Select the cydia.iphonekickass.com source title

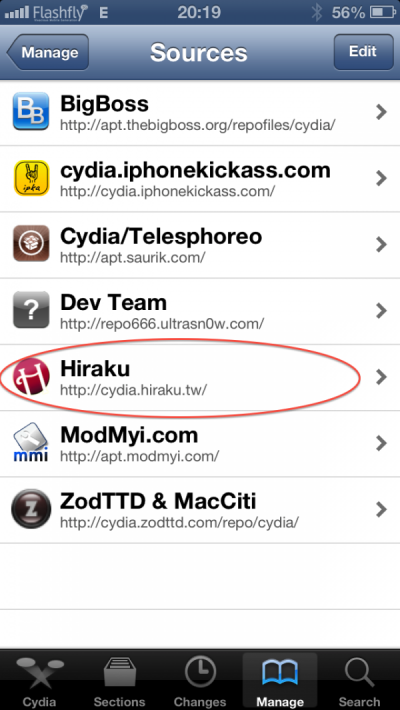[195, 171]
